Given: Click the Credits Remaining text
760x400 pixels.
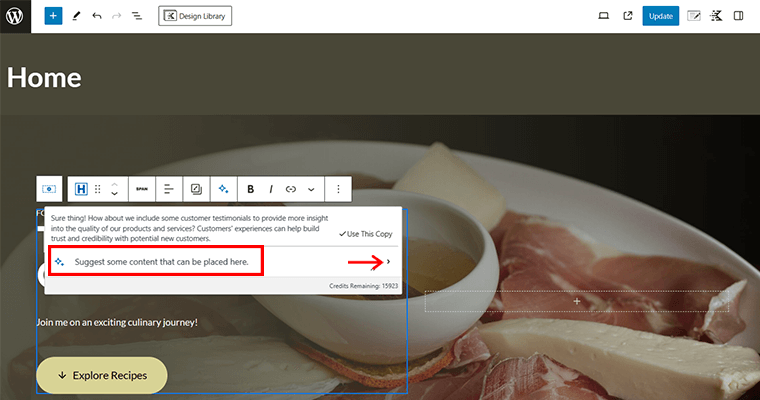Looking at the screenshot, I should pyautogui.click(x=364, y=286).
